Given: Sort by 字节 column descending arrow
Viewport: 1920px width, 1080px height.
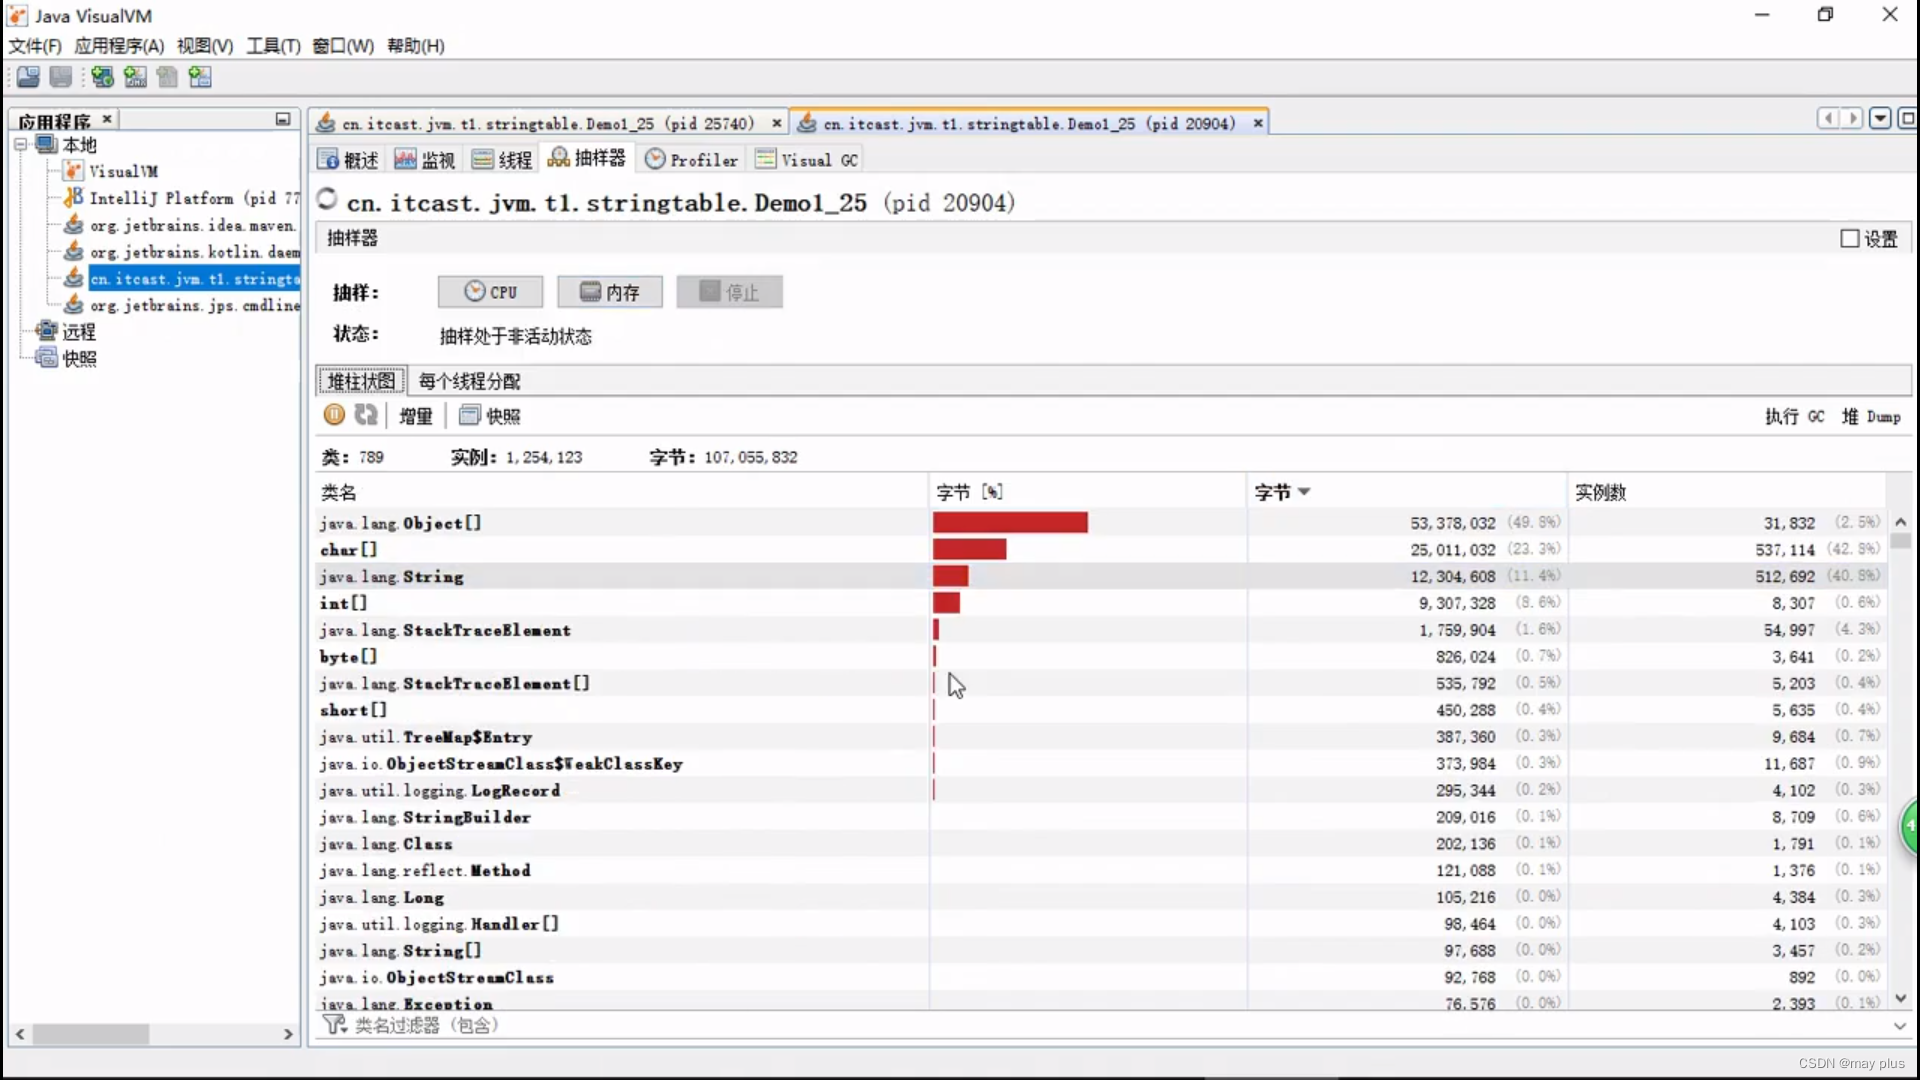Looking at the screenshot, I should click(1304, 492).
